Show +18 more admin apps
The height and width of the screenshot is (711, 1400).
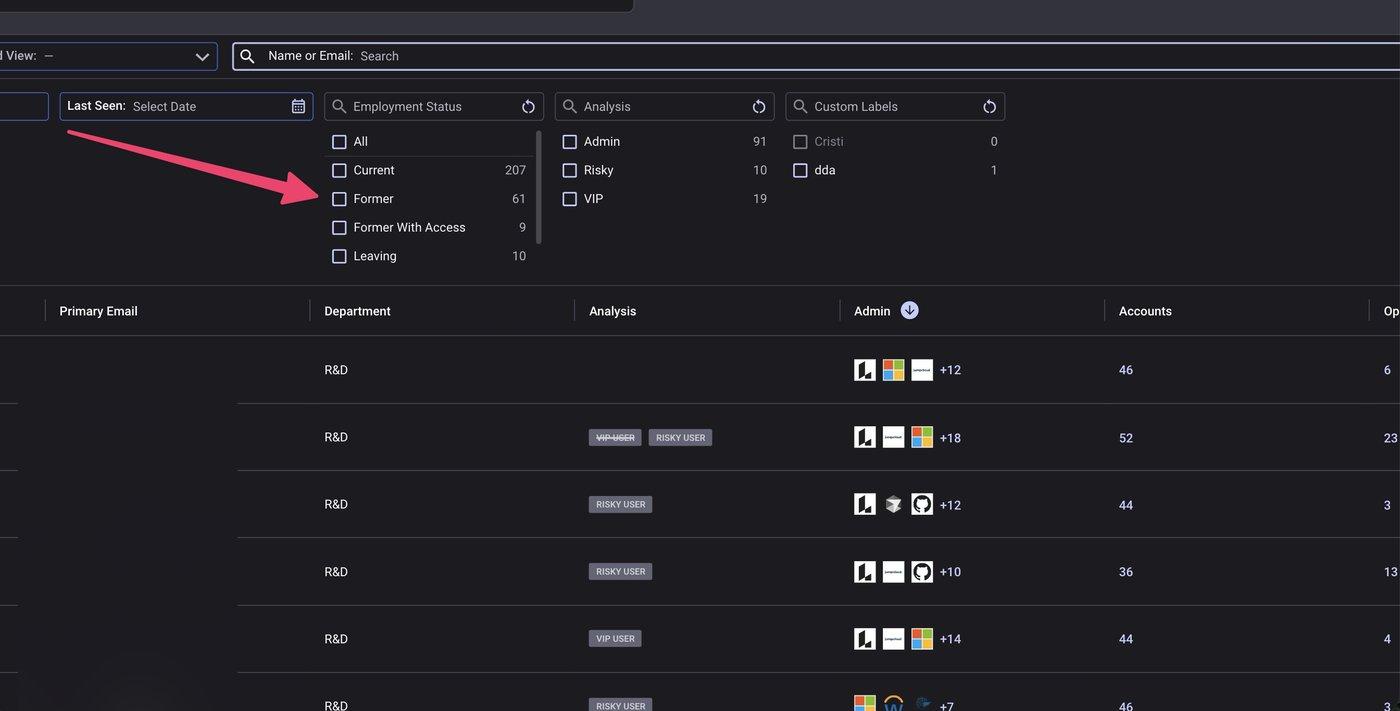point(950,438)
